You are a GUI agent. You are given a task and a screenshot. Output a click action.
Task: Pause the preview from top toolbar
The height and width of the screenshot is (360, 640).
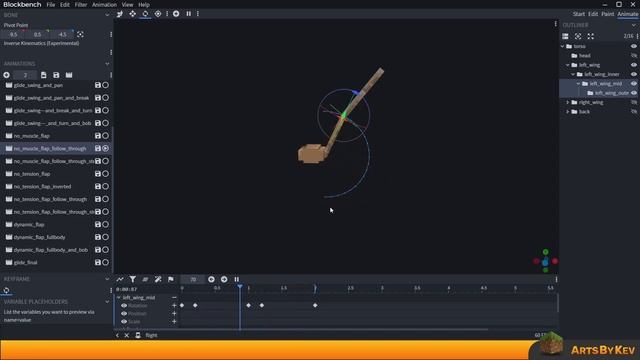[x=189, y=14]
